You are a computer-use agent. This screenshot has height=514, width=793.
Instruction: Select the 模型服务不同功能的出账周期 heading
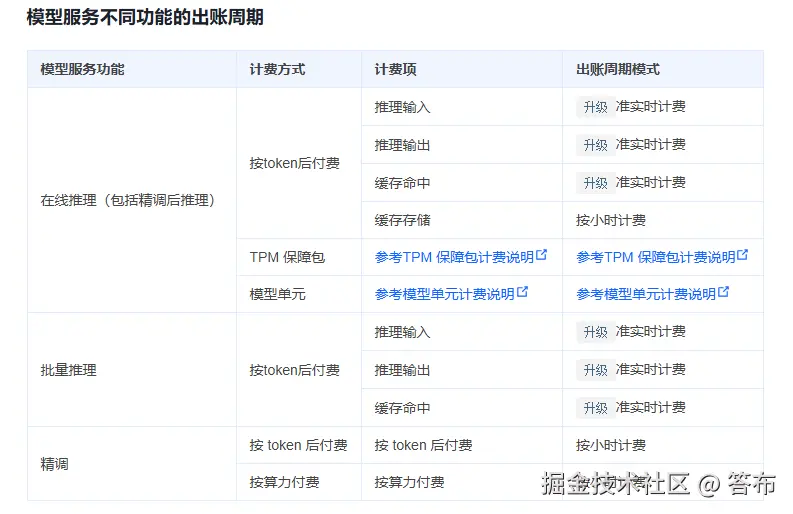[145, 17]
